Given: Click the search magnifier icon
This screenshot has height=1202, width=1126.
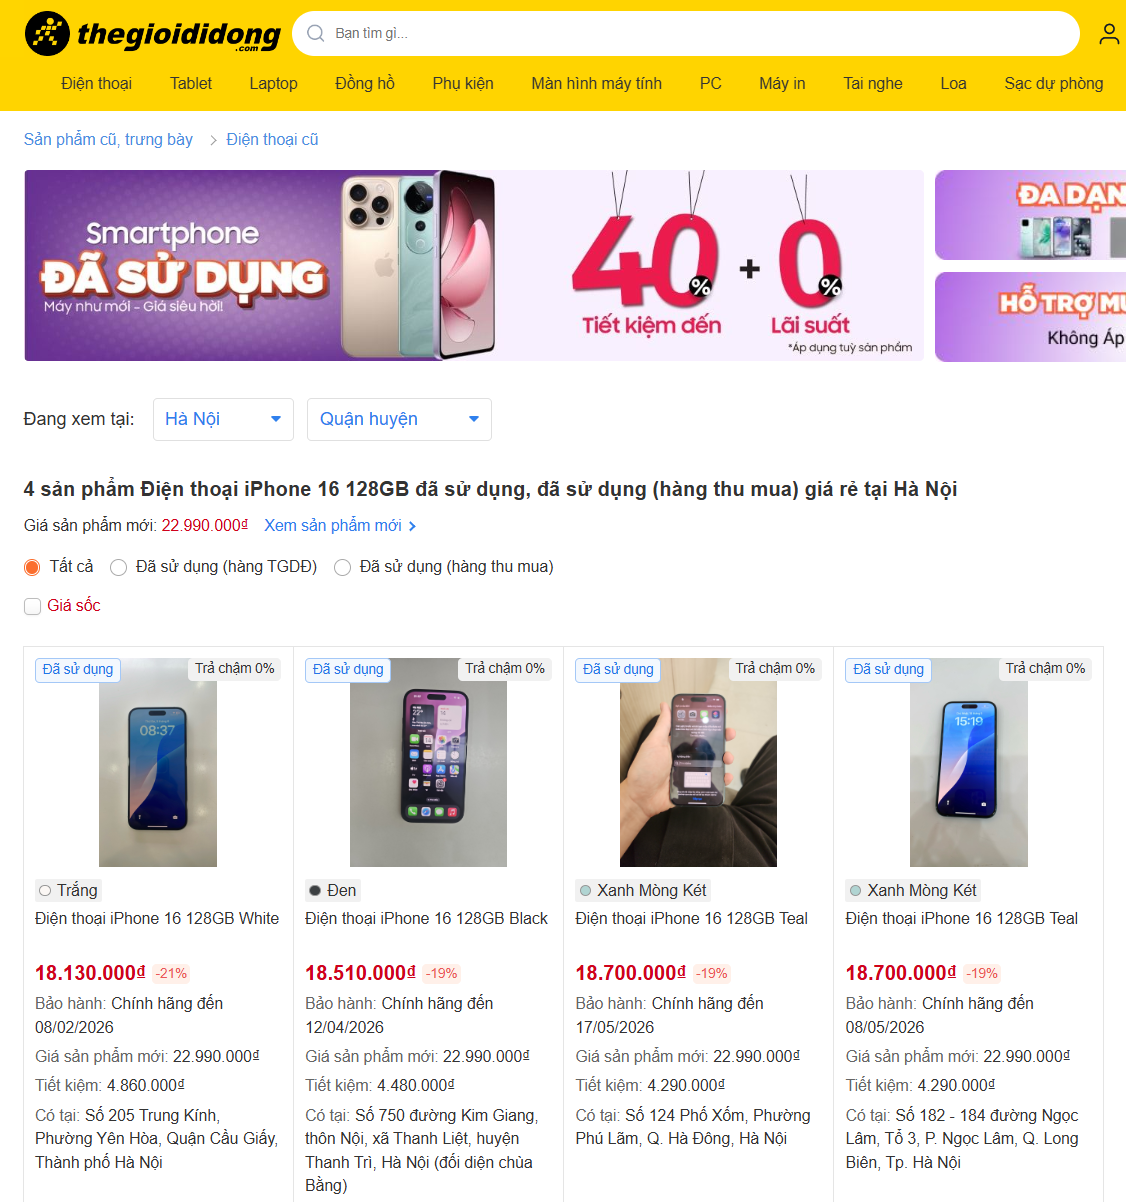Looking at the screenshot, I should 316,33.
